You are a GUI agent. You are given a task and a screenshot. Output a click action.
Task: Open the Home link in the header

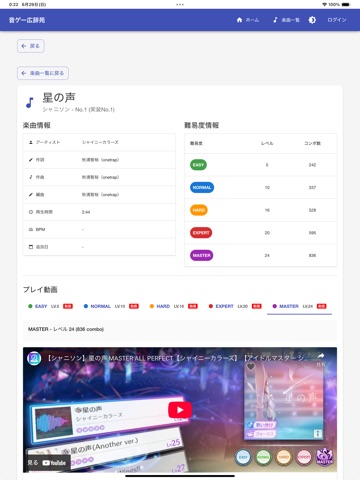coord(248,20)
